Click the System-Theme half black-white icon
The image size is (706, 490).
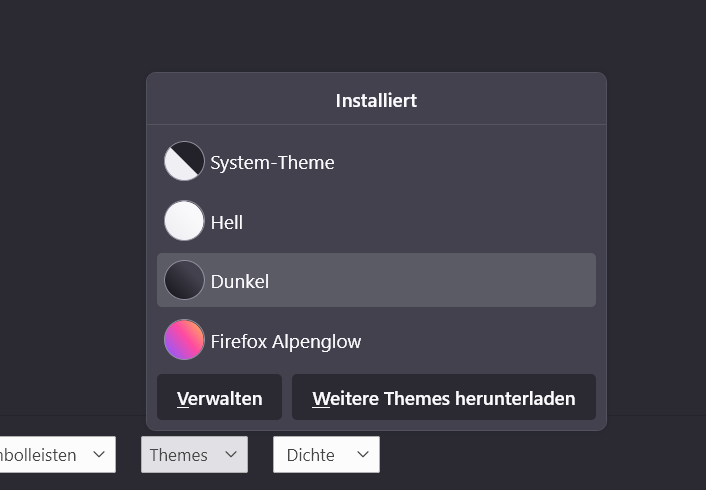pos(184,161)
